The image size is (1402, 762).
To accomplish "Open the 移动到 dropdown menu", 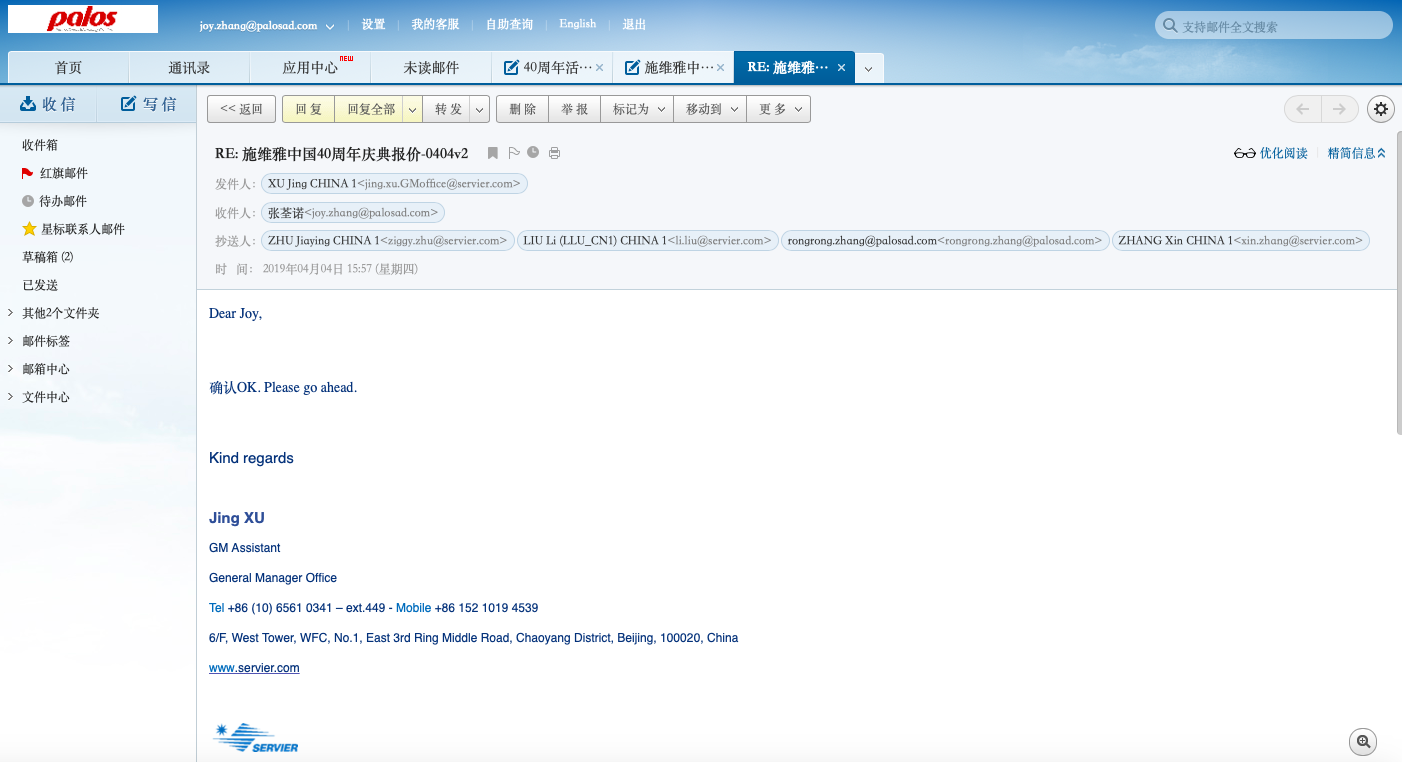I will click(x=710, y=109).
